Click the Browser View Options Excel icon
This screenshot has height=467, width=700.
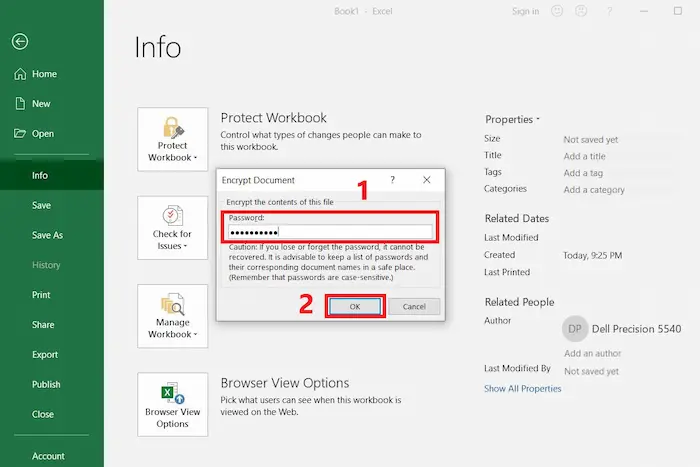pos(172,393)
